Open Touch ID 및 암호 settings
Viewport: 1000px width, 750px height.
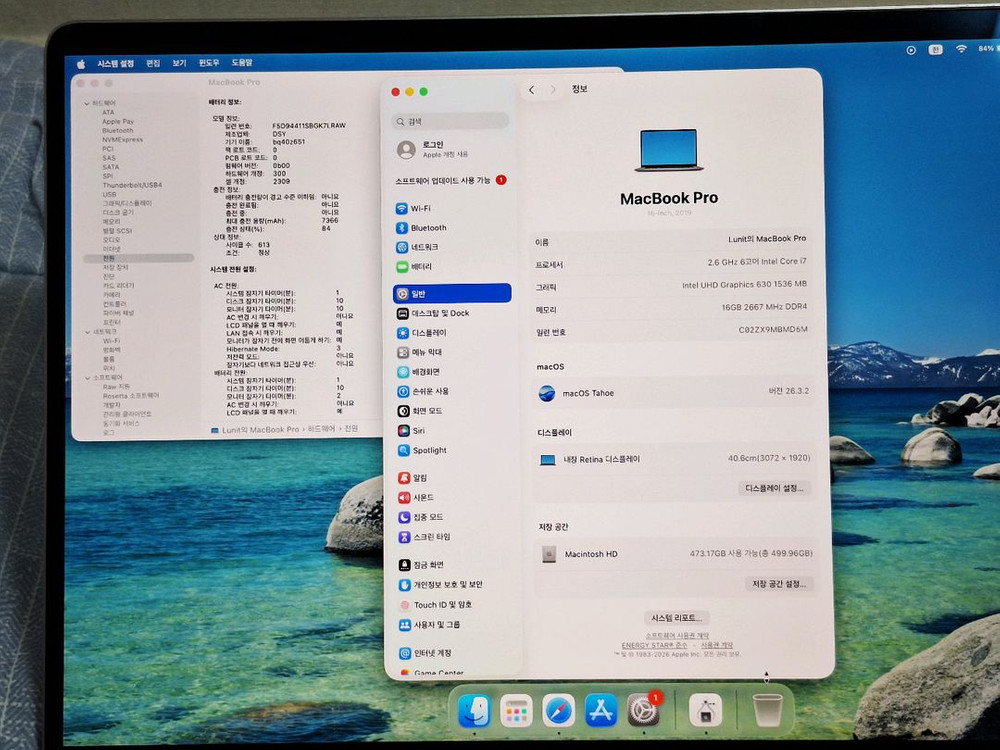pyautogui.click(x=435, y=604)
